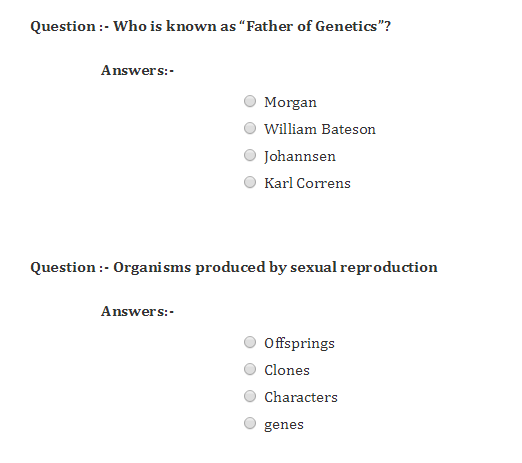This screenshot has height=463, width=522.
Task: Select the Morgan radio button
Action: [x=250, y=101]
